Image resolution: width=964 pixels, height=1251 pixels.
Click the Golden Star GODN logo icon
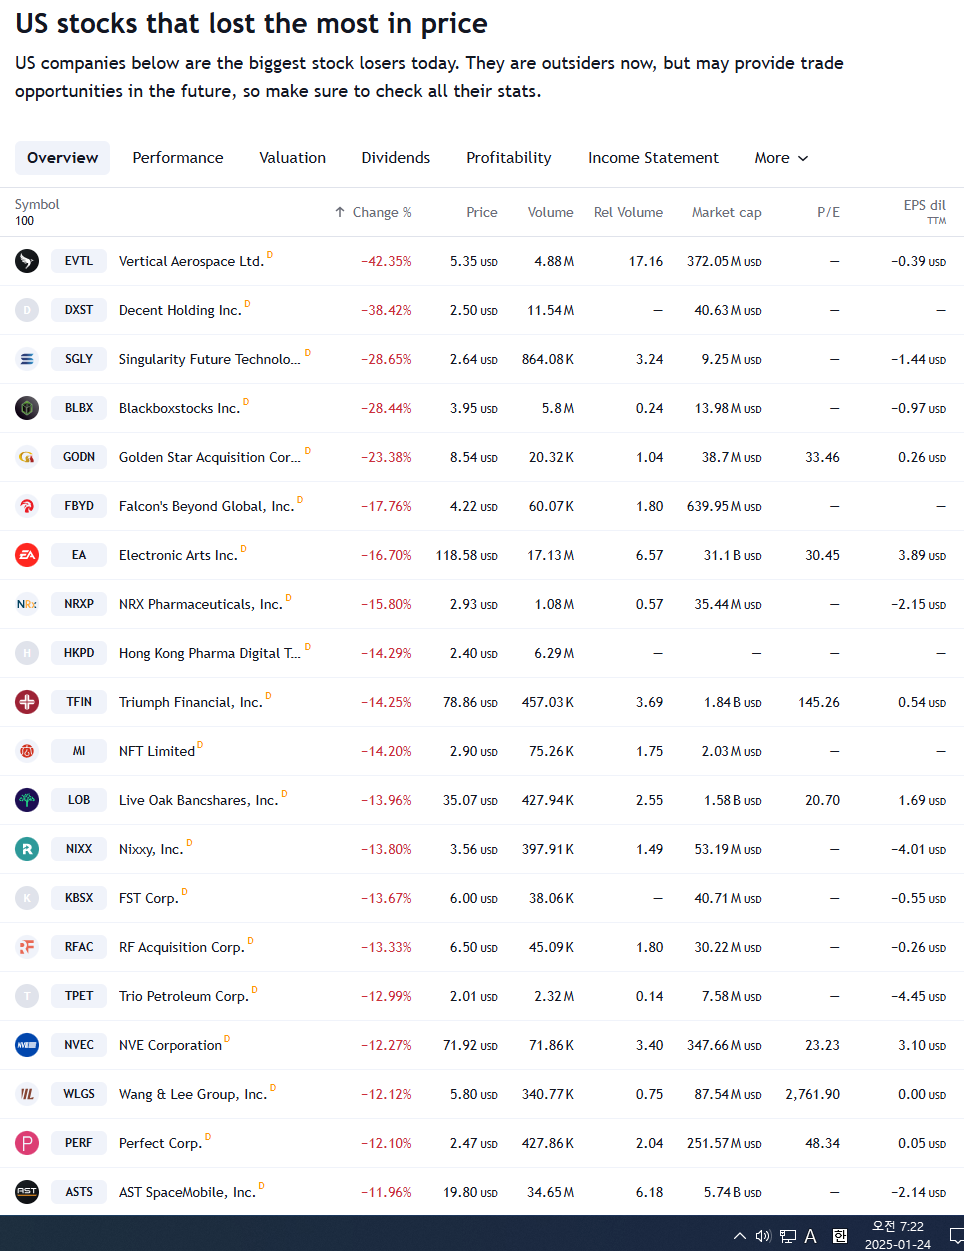tap(27, 457)
